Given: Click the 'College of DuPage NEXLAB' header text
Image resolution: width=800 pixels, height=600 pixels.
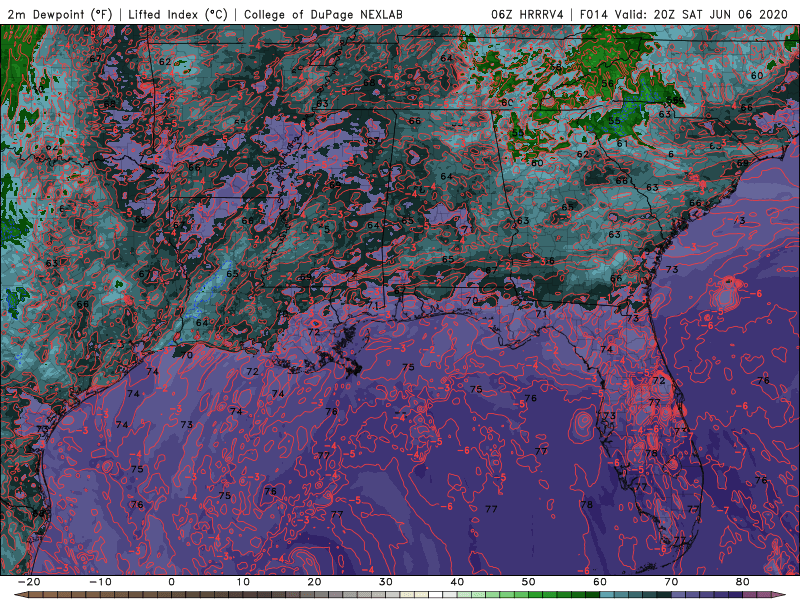Looking at the screenshot, I should pos(323,14).
